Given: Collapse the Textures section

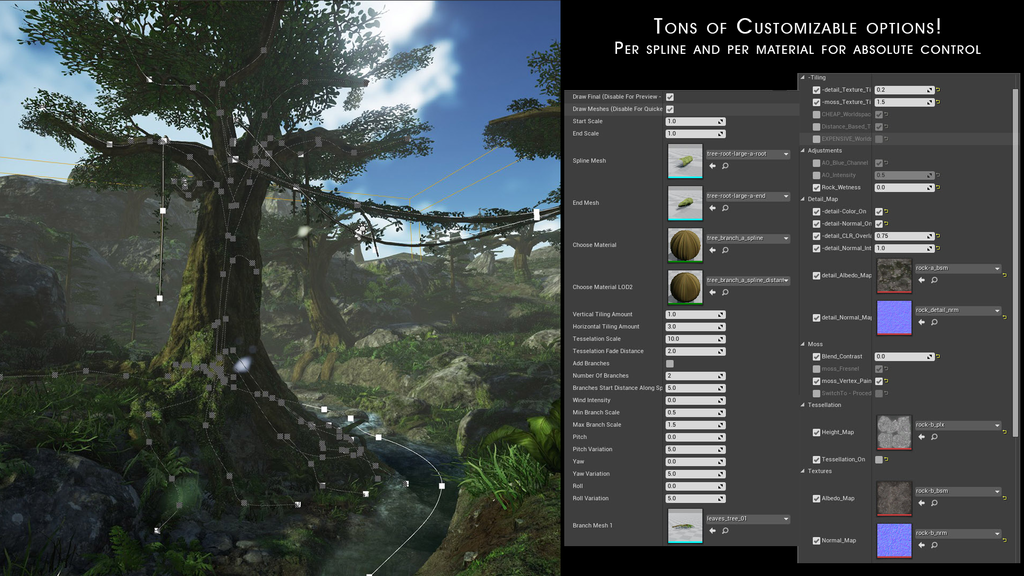Looking at the screenshot, I should (803, 471).
